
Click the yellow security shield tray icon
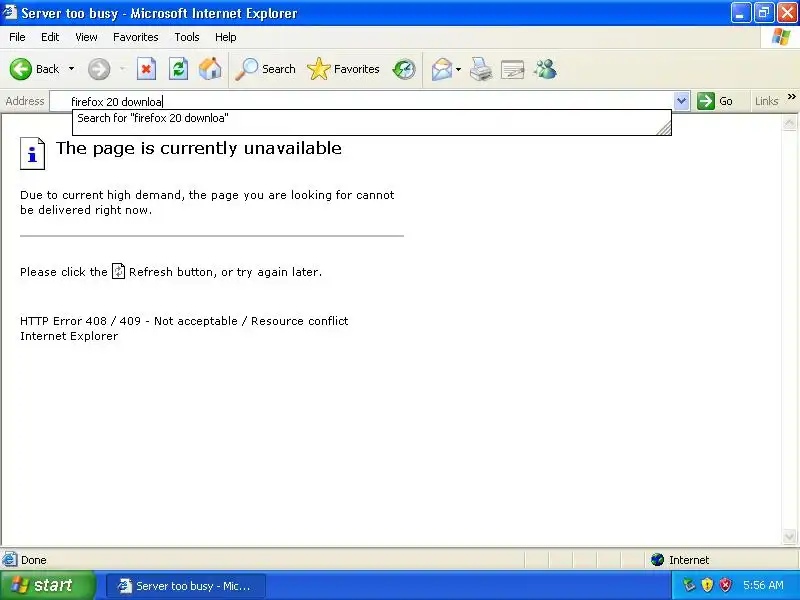tap(707, 585)
